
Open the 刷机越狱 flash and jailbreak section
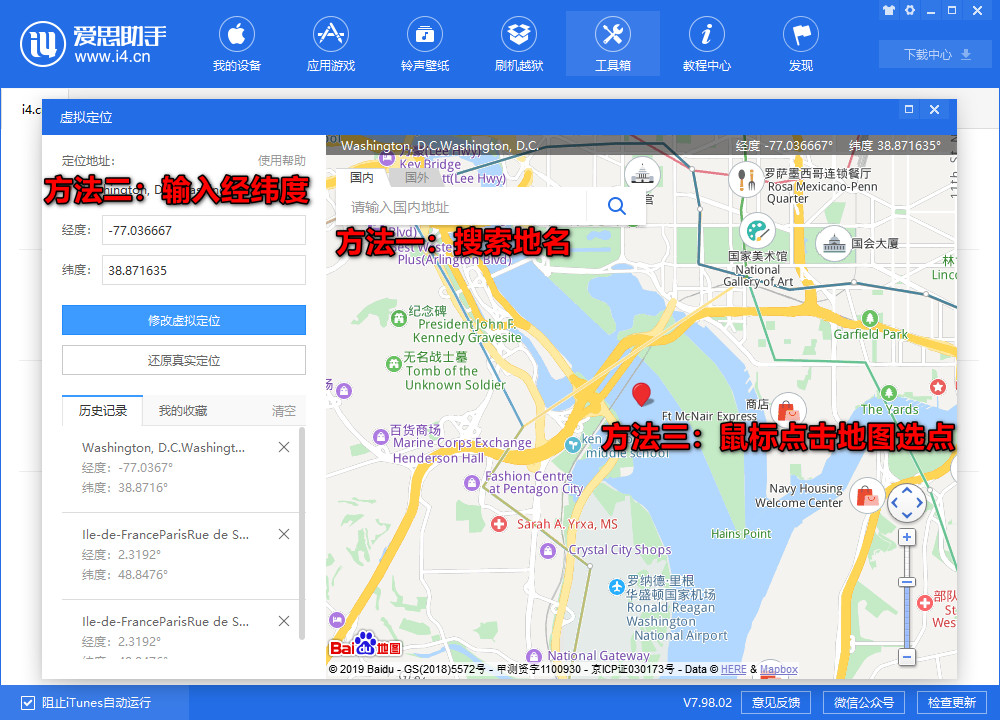click(519, 46)
